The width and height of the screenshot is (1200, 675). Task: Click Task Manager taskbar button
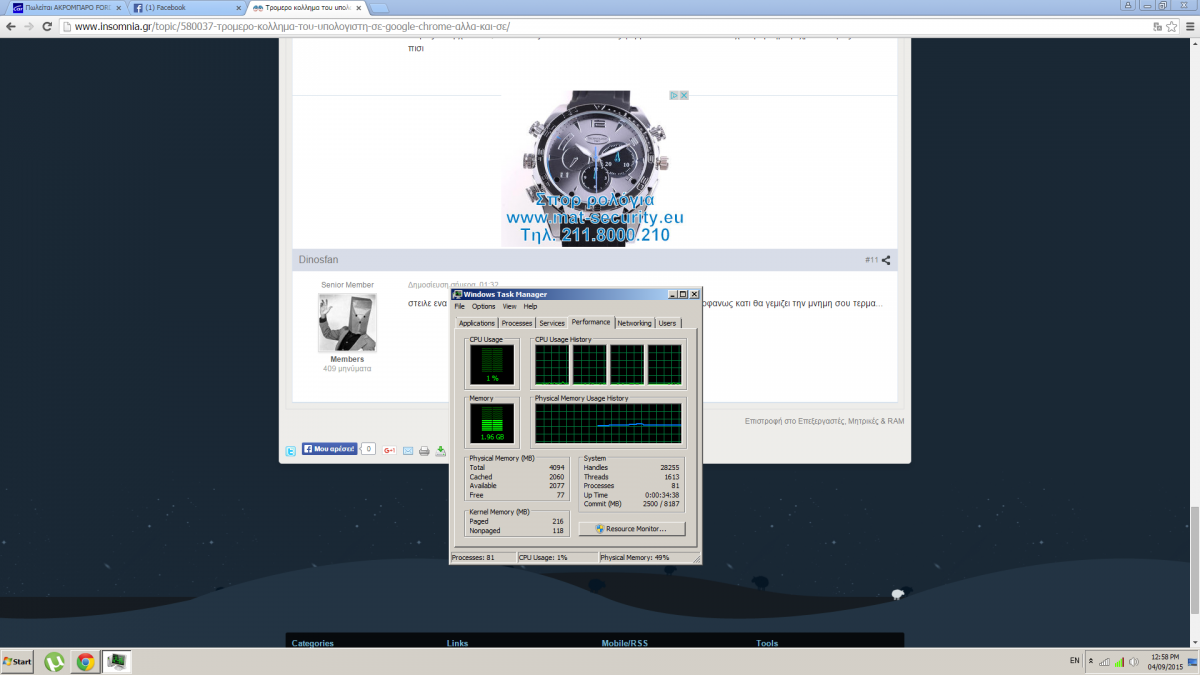(x=117, y=662)
